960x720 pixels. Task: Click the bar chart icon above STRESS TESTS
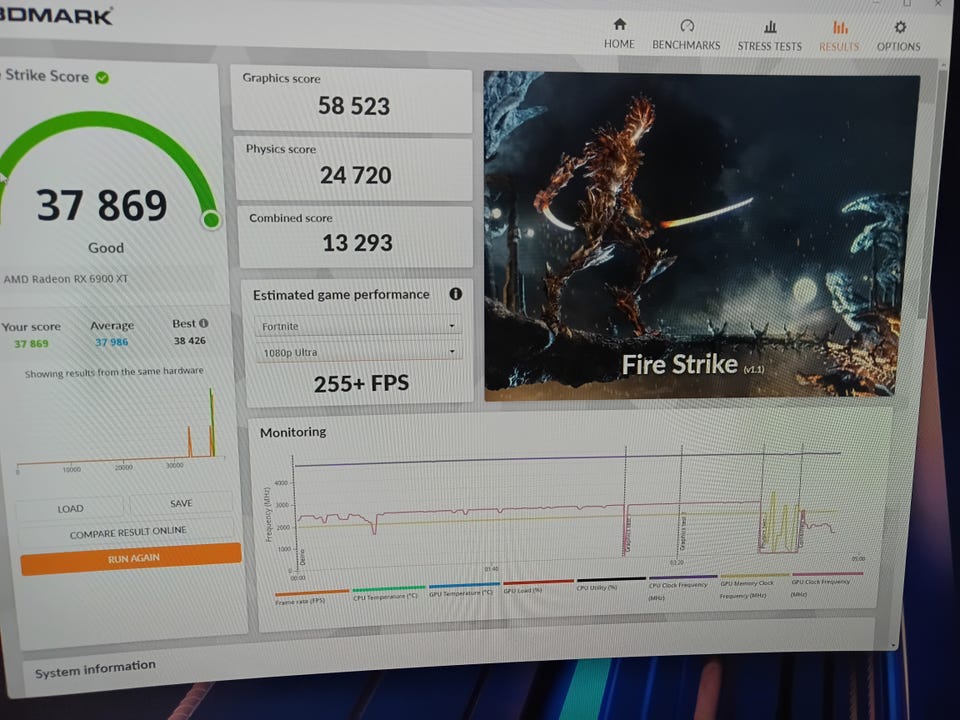pyautogui.click(x=770, y=27)
